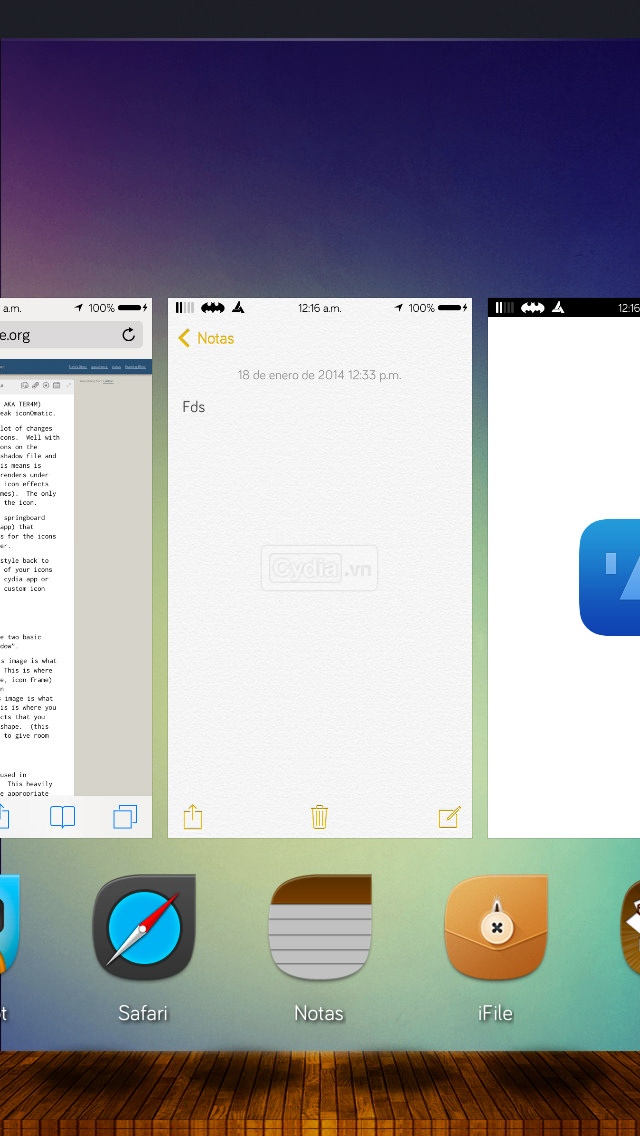Select the Safari preview card
Image resolution: width=640 pixels, height=1136 pixels.
pos(76,568)
